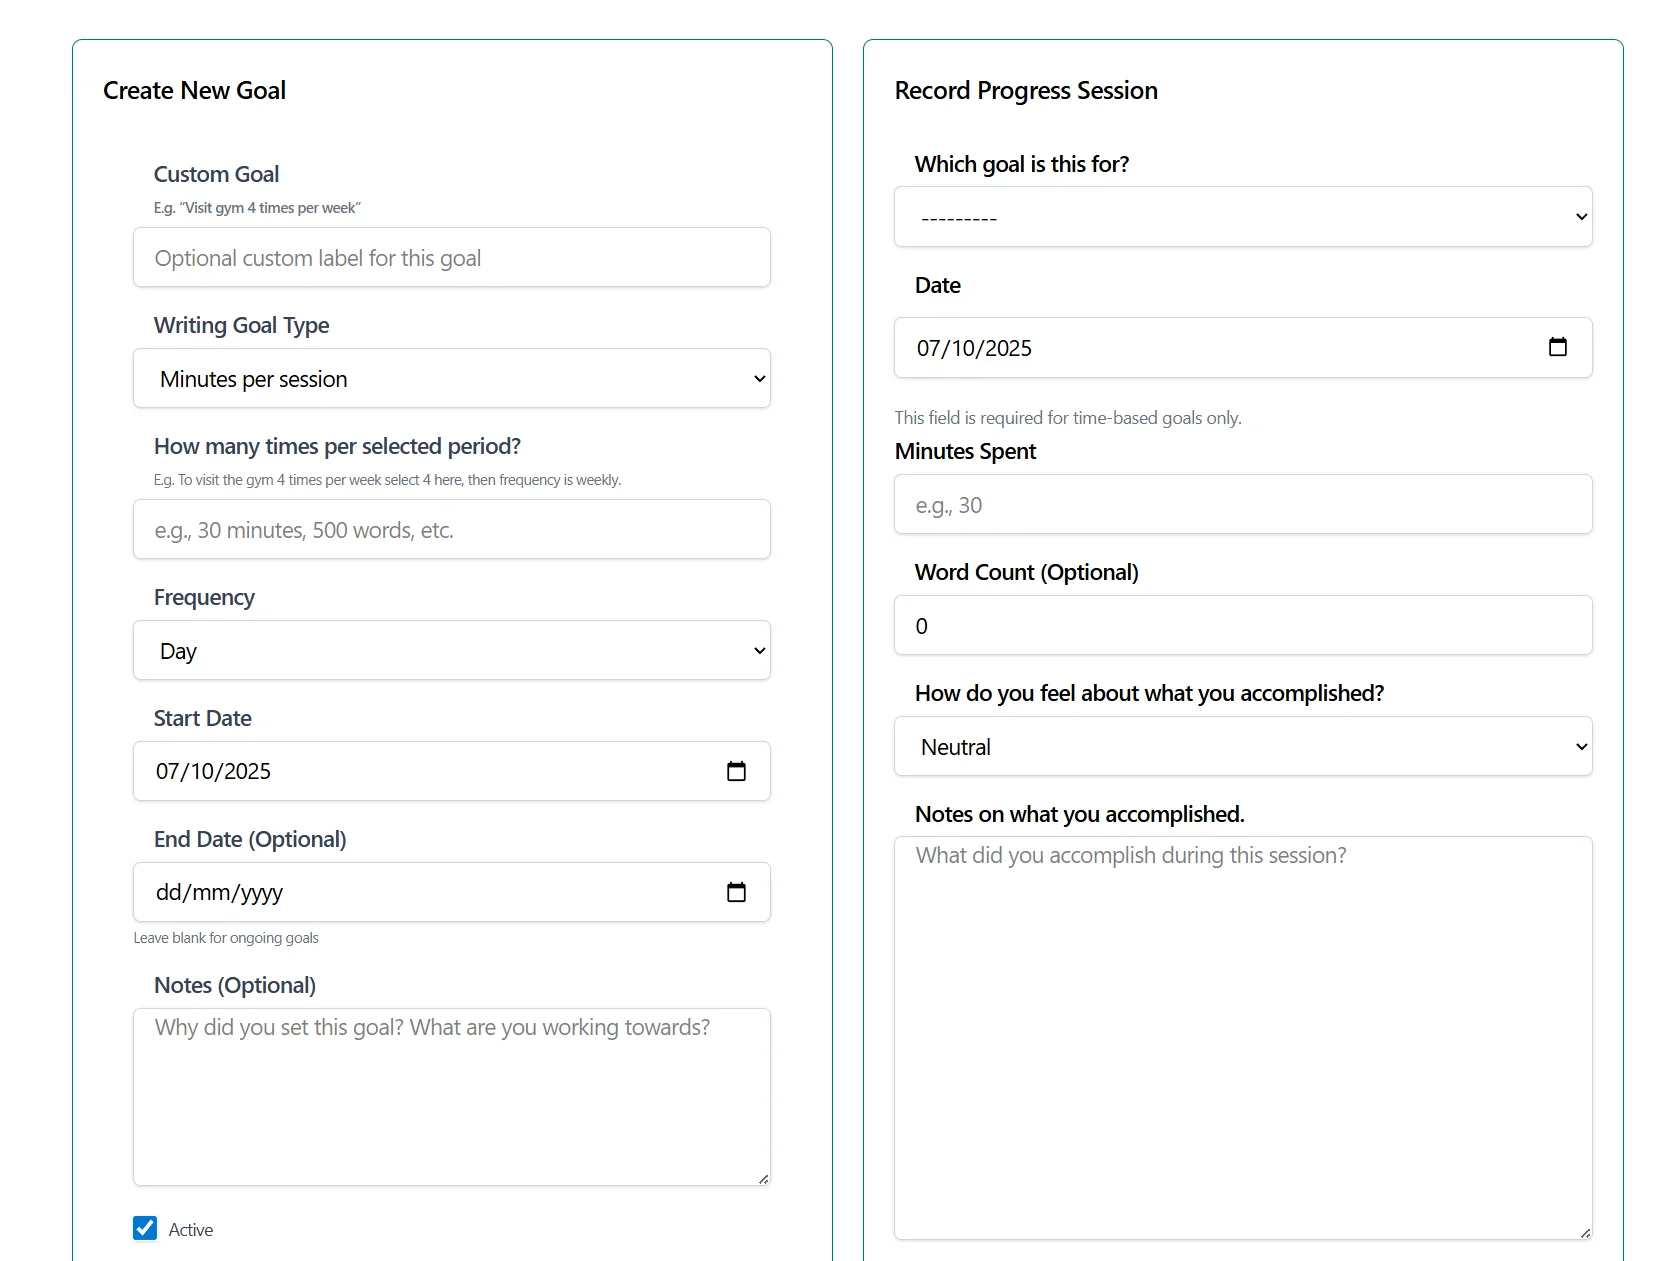Open the End Date calendar picker icon

pos(736,892)
